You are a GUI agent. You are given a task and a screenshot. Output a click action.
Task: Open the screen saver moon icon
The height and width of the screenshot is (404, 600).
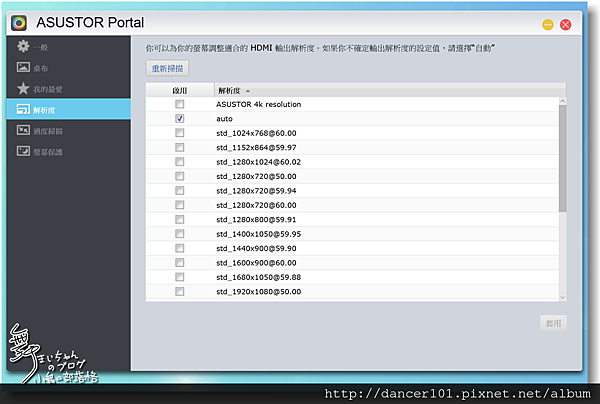pos(23,151)
